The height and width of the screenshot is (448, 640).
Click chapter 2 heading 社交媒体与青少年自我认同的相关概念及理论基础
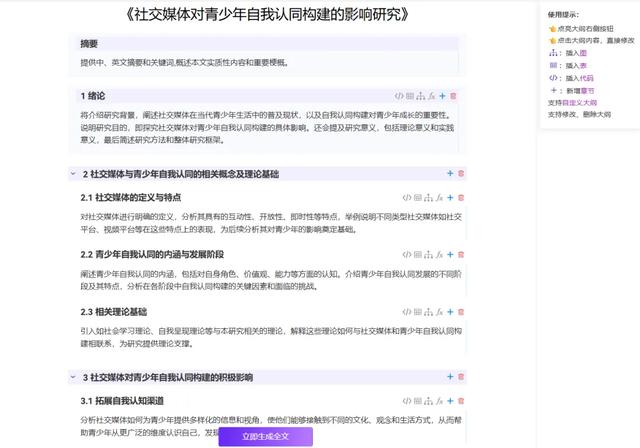[181, 174]
